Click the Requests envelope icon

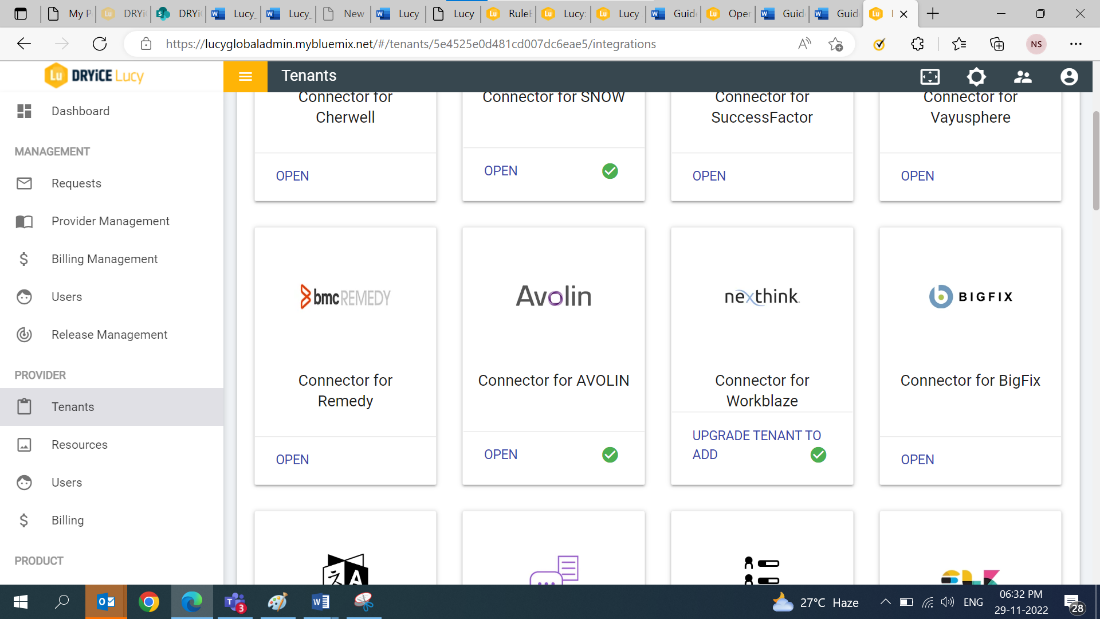[x=25, y=183]
